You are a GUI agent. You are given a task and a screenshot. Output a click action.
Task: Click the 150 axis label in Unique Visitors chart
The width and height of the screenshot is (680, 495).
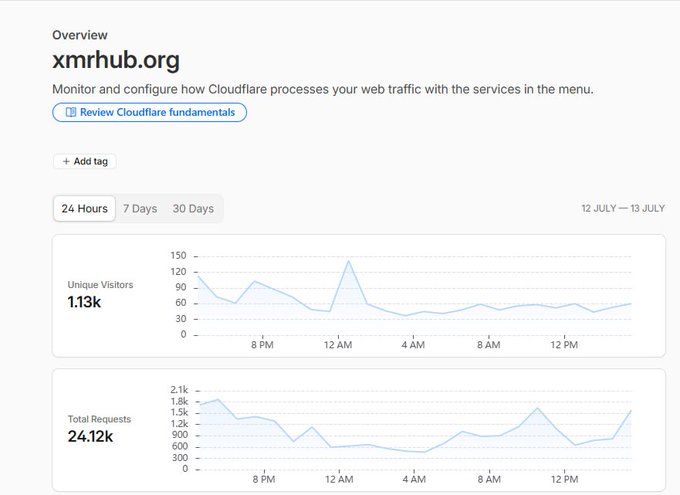(x=178, y=256)
